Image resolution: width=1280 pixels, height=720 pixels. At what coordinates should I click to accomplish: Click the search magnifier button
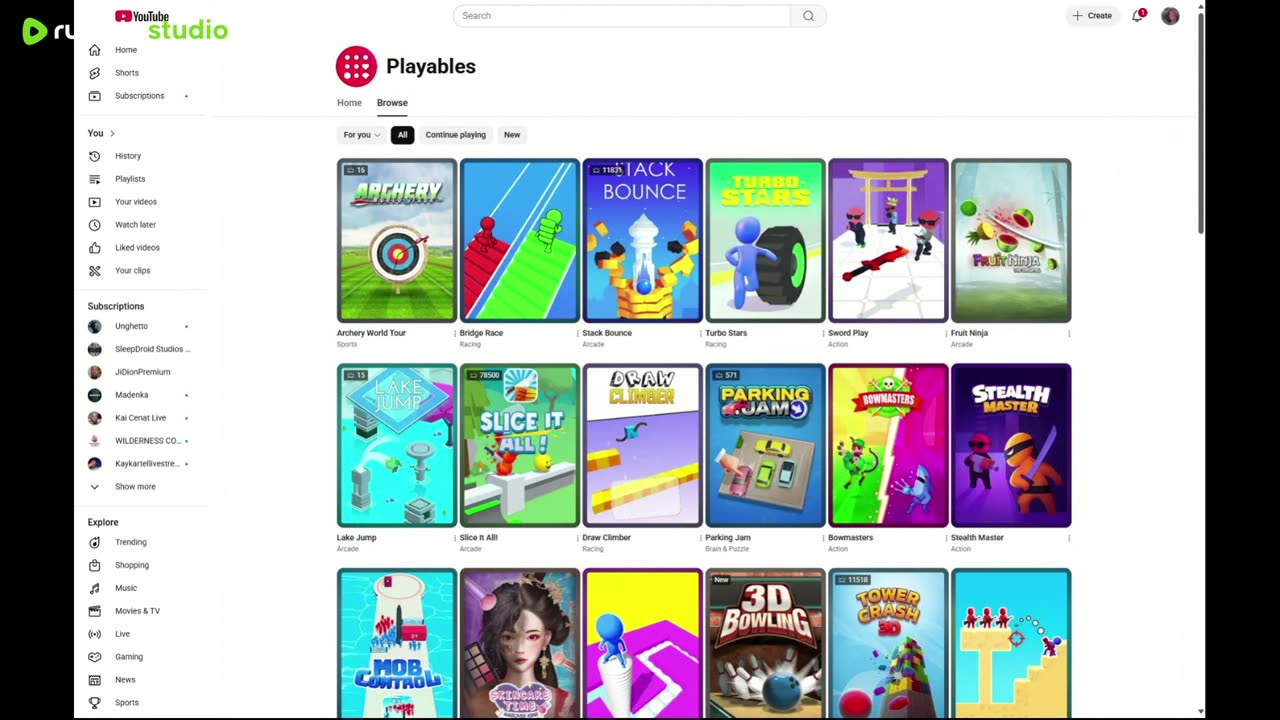808,16
